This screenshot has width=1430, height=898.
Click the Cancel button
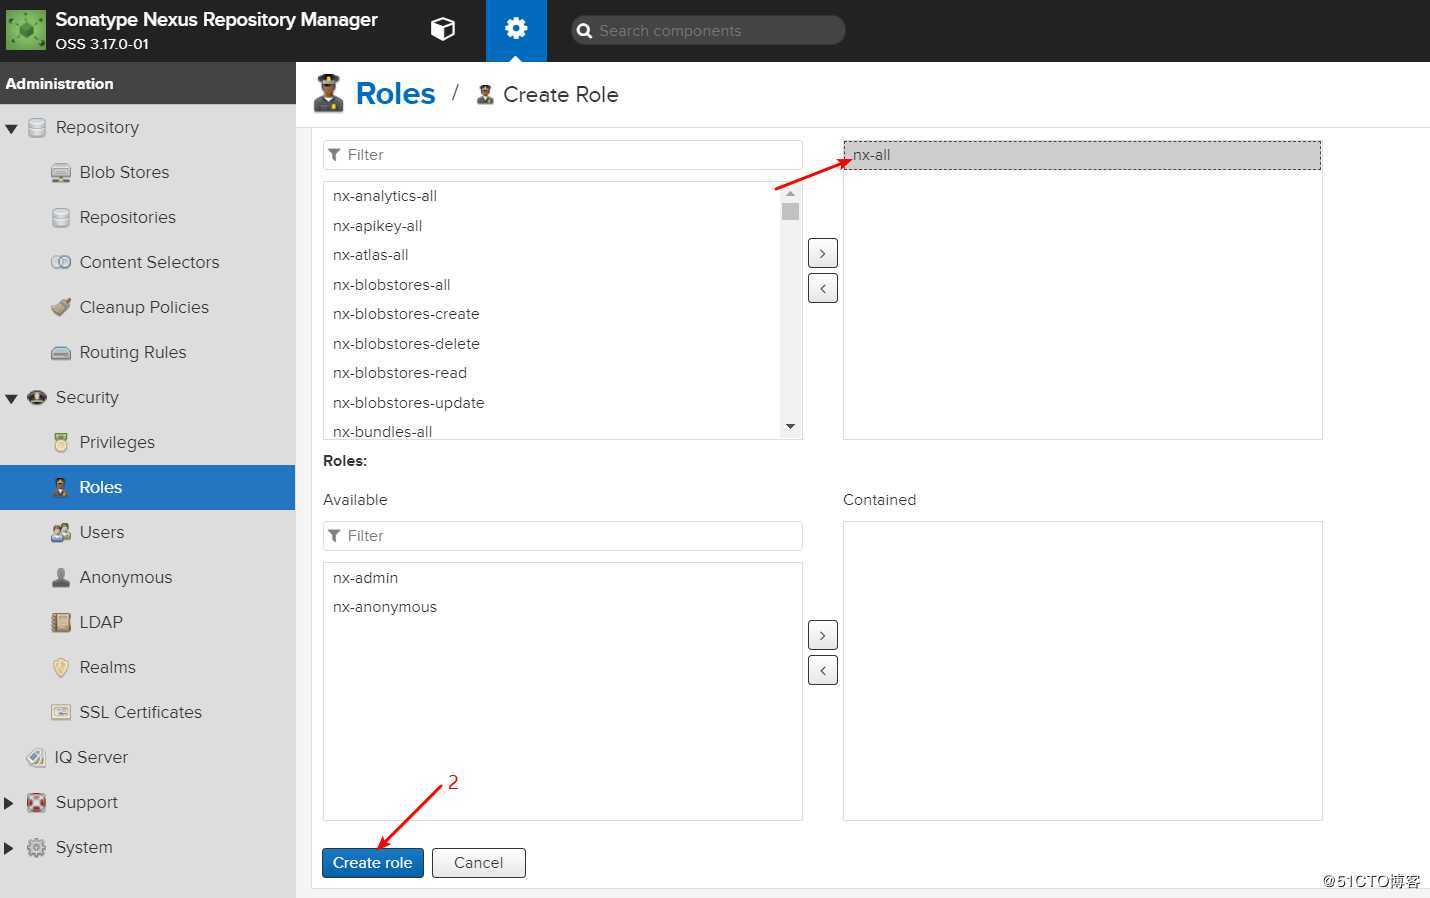click(478, 863)
